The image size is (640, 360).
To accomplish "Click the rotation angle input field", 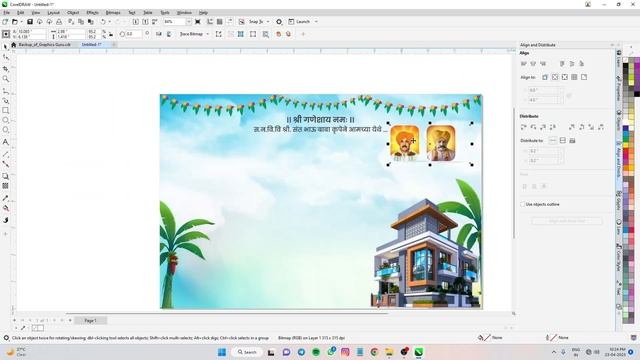I will pyautogui.click(x=134, y=34).
